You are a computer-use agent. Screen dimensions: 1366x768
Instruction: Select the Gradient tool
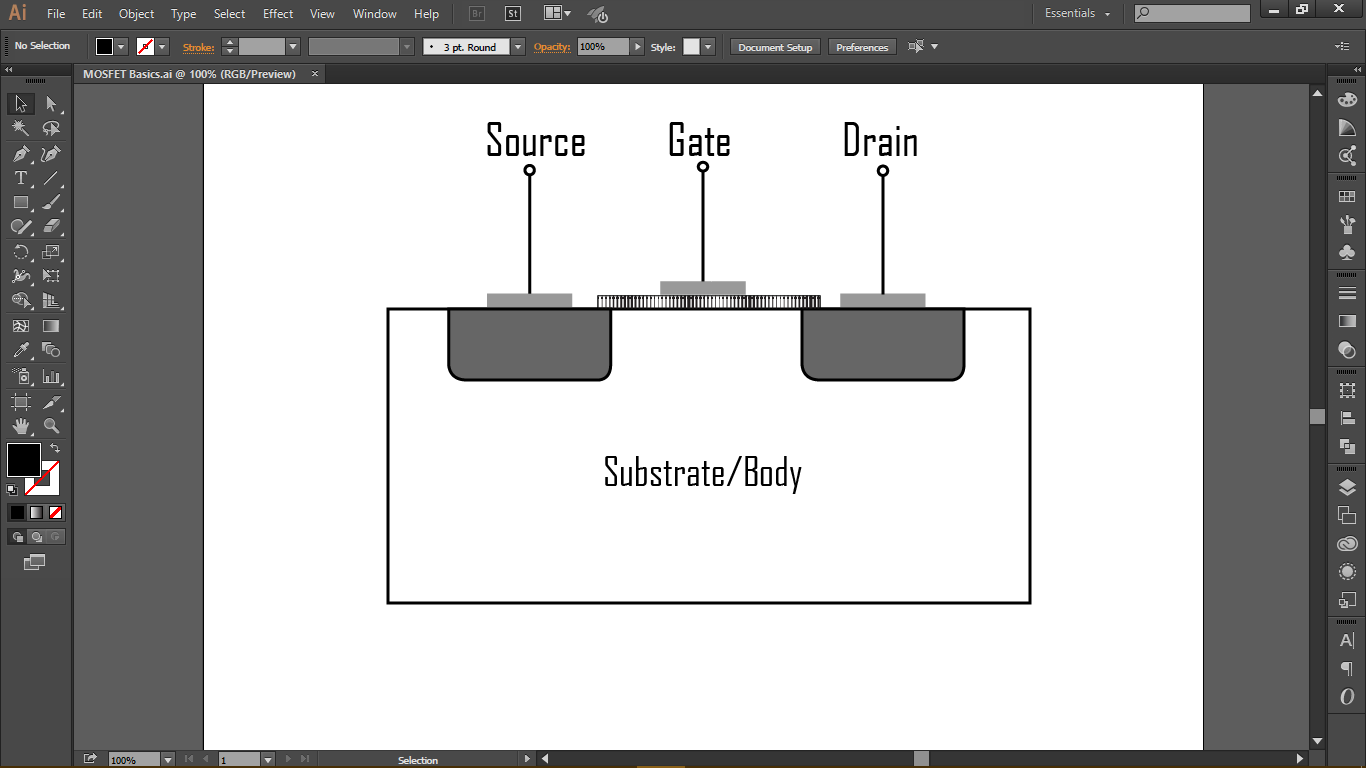point(51,326)
